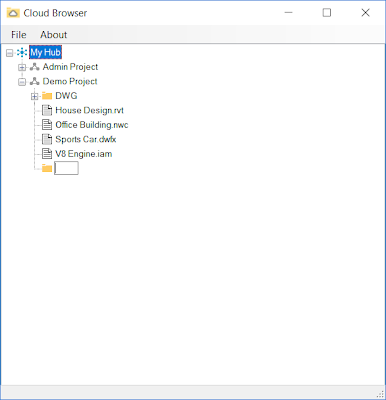This screenshot has height=400, width=386.
Task: Open the File menu
Action: [x=18, y=35]
